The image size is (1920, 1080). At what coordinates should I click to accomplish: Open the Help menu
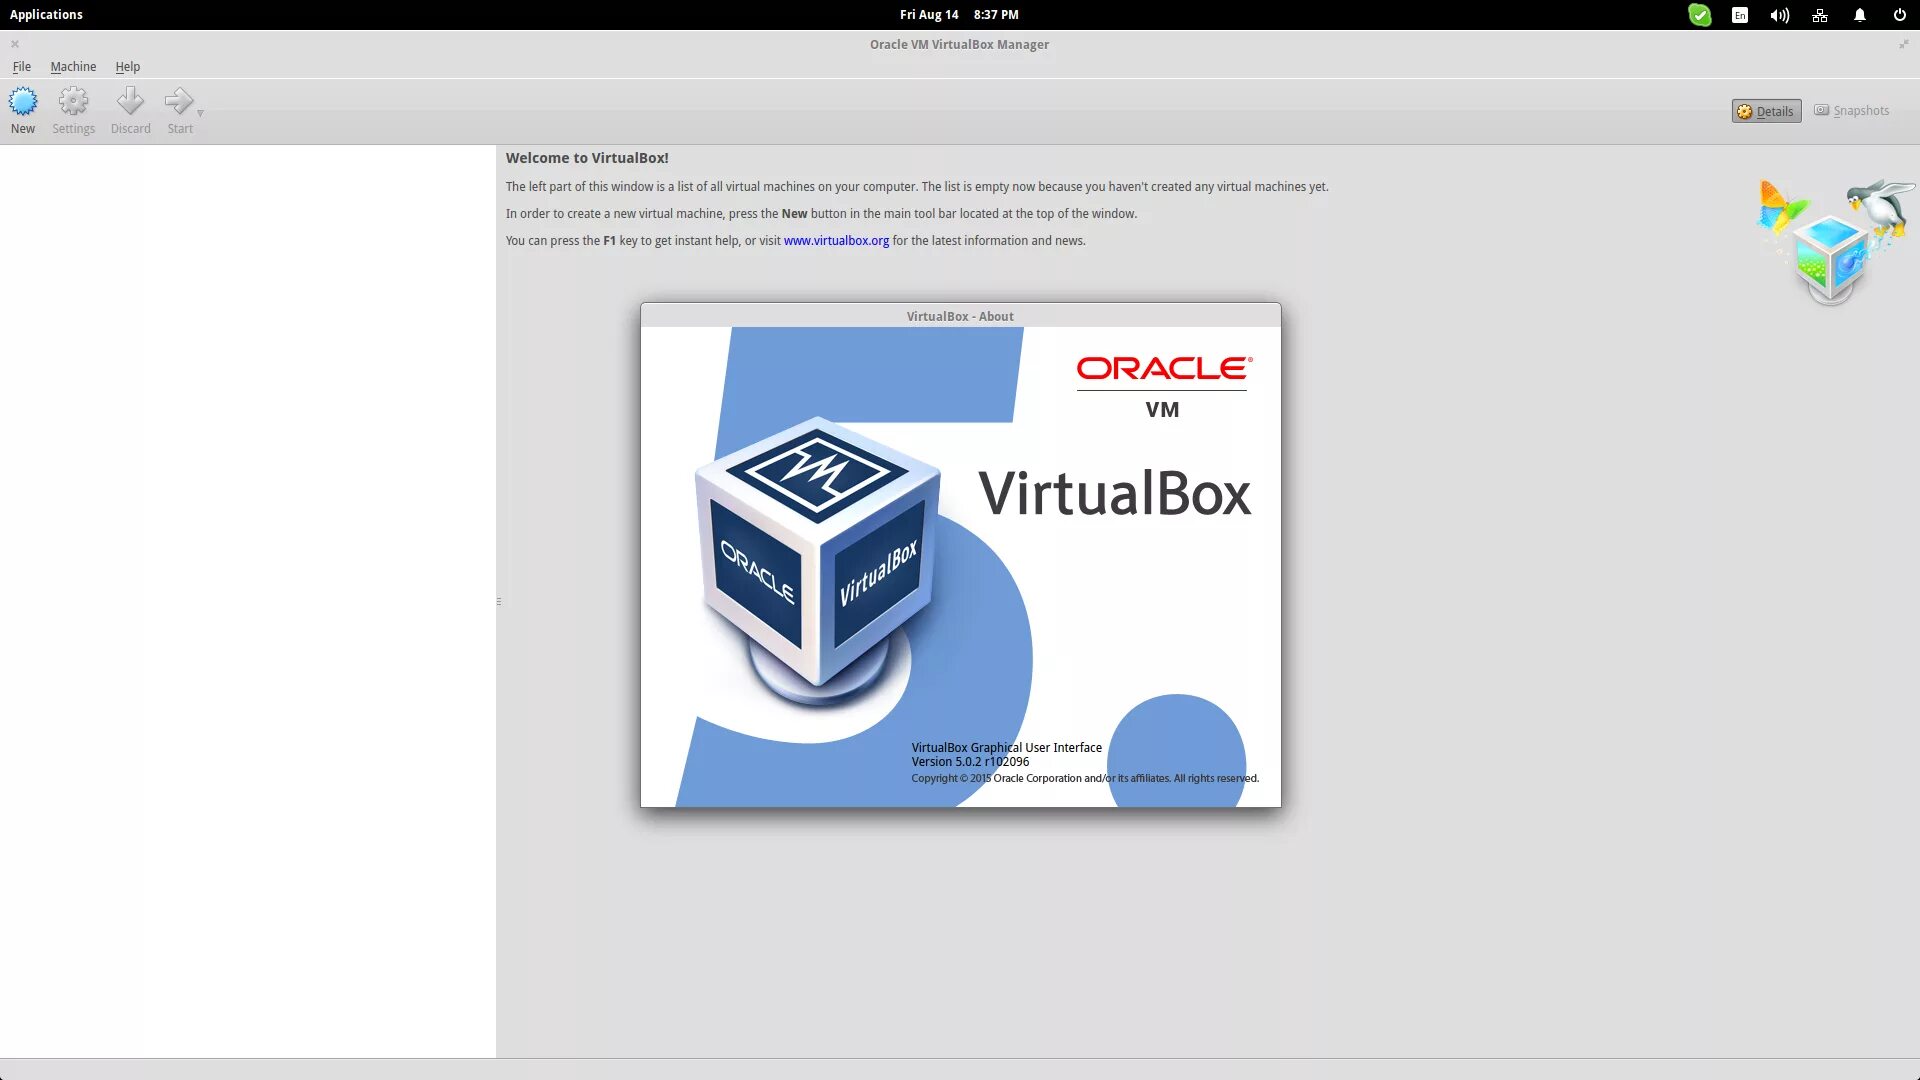[x=127, y=66]
